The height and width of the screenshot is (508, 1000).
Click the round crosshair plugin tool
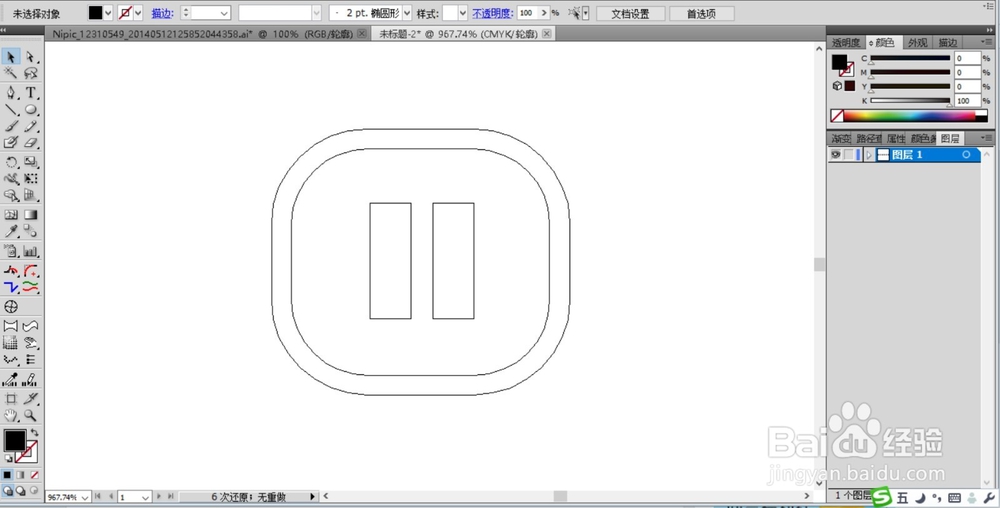tap(11, 307)
